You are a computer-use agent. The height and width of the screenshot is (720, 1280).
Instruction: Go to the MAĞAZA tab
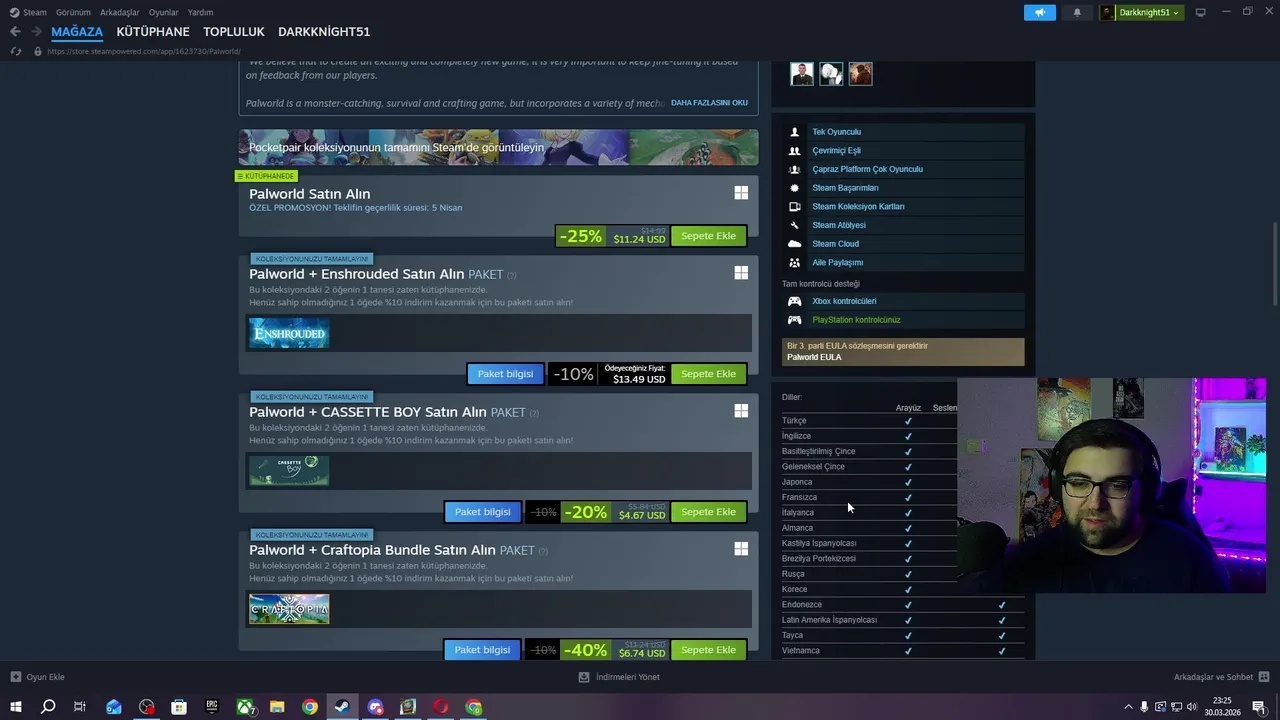coord(77,32)
